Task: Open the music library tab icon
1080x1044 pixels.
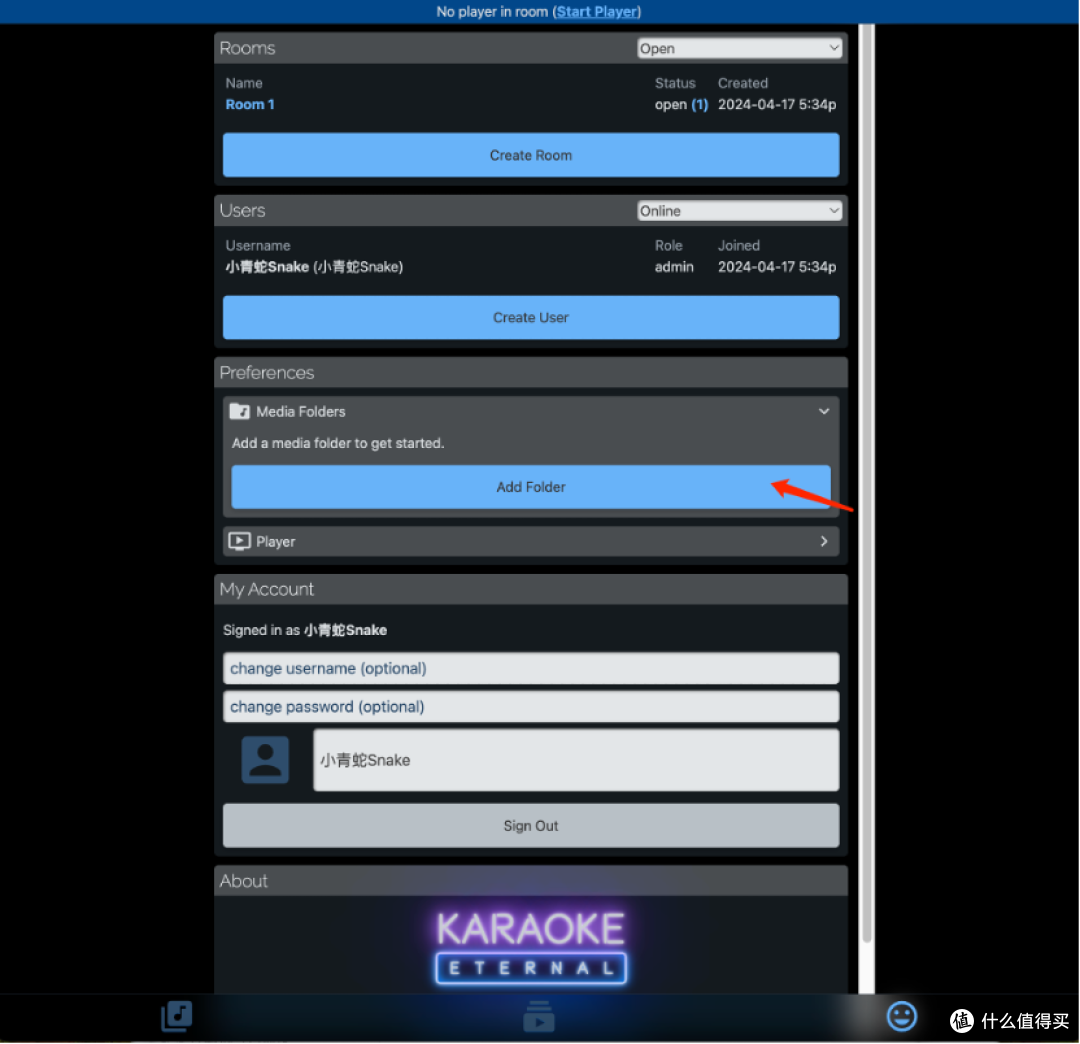Action: [176, 1016]
